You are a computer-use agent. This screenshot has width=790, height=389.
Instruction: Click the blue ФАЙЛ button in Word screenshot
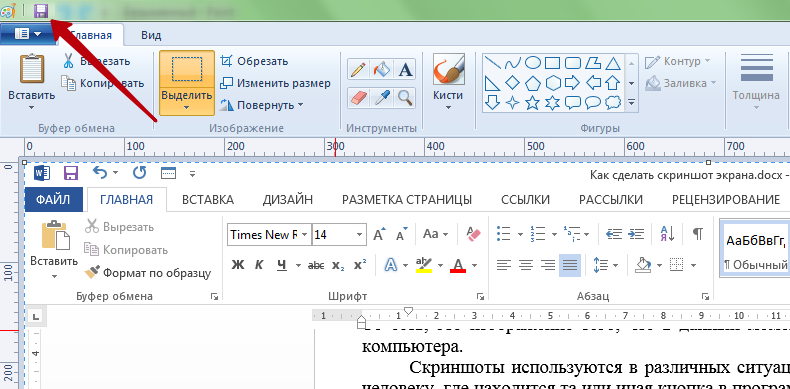[x=53, y=200]
